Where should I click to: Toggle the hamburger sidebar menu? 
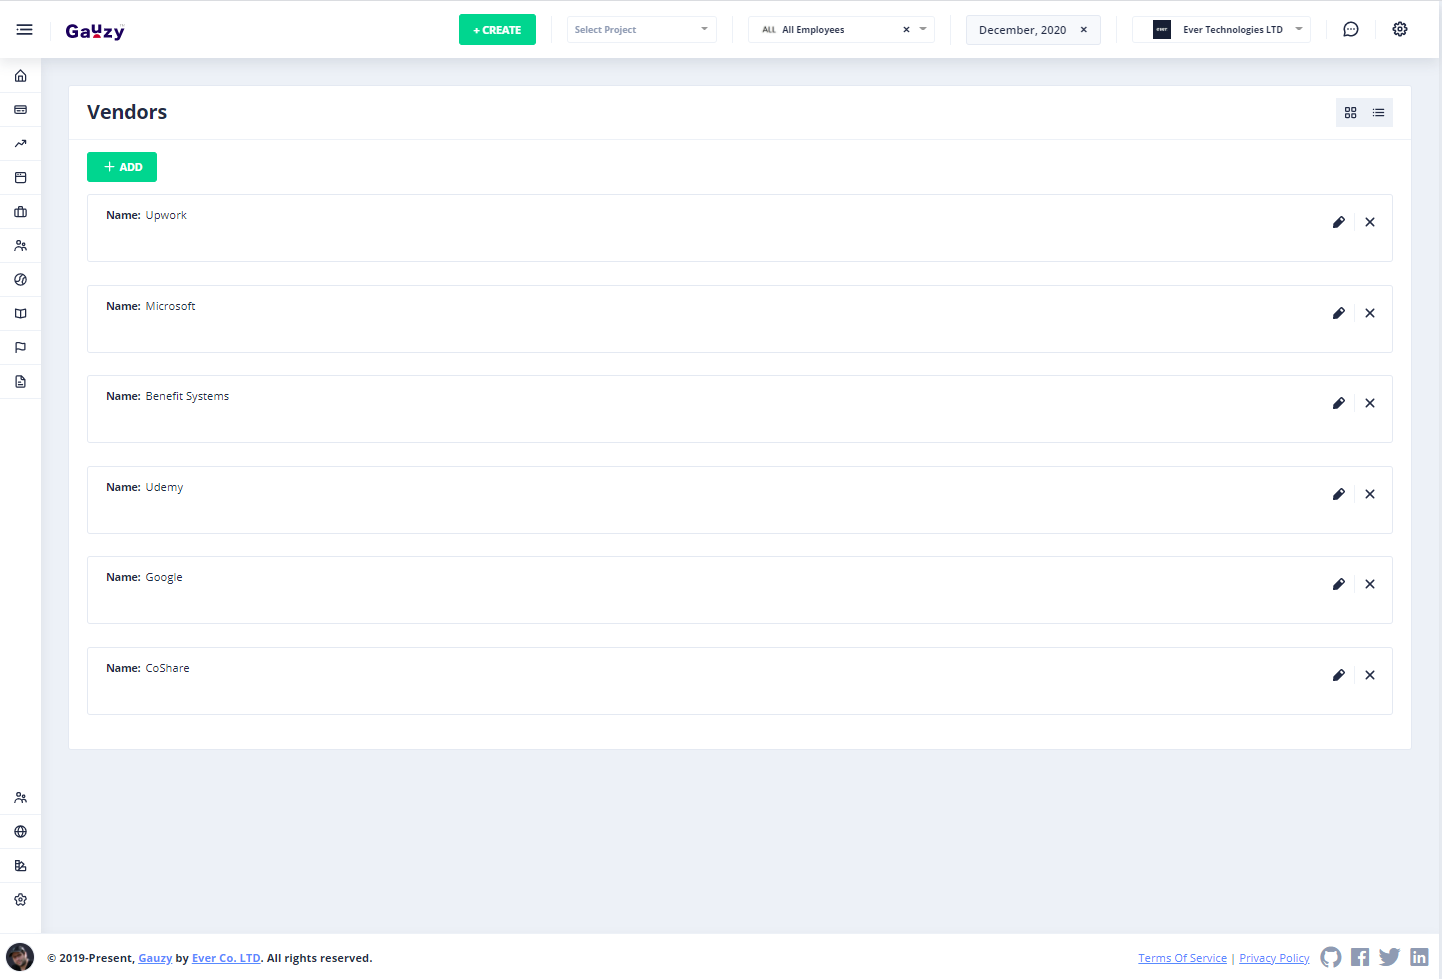pos(24,30)
